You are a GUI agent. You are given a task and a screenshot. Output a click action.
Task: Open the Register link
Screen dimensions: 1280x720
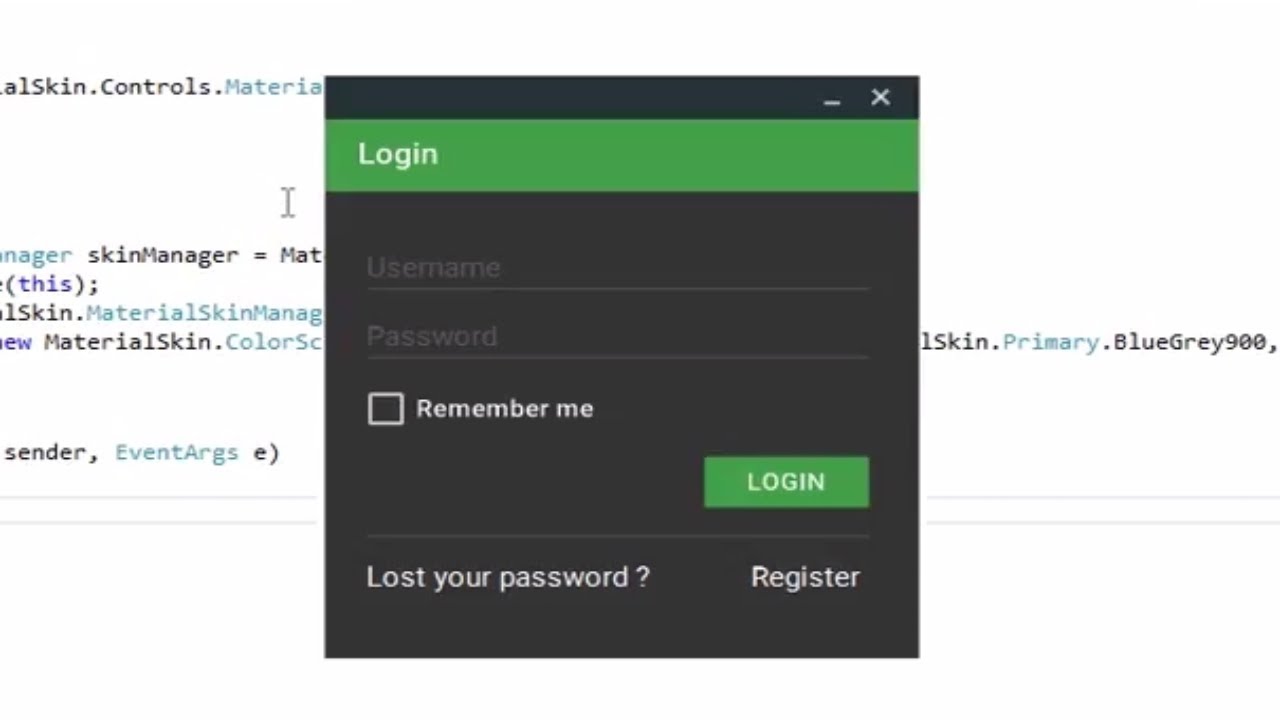point(805,577)
